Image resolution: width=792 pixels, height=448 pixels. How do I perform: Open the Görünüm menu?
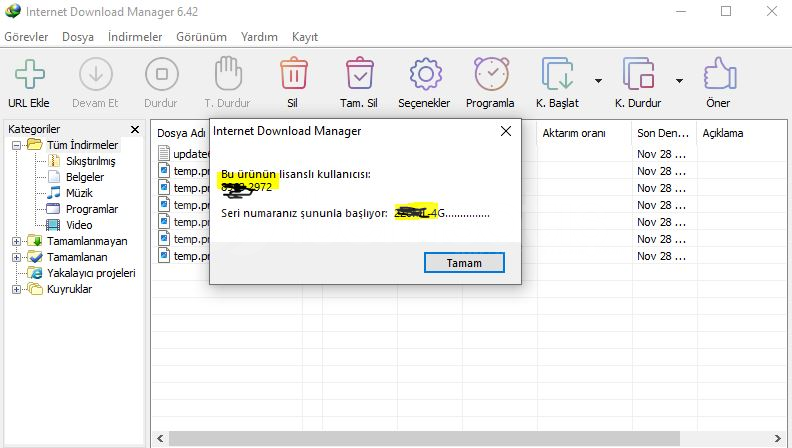(201, 37)
